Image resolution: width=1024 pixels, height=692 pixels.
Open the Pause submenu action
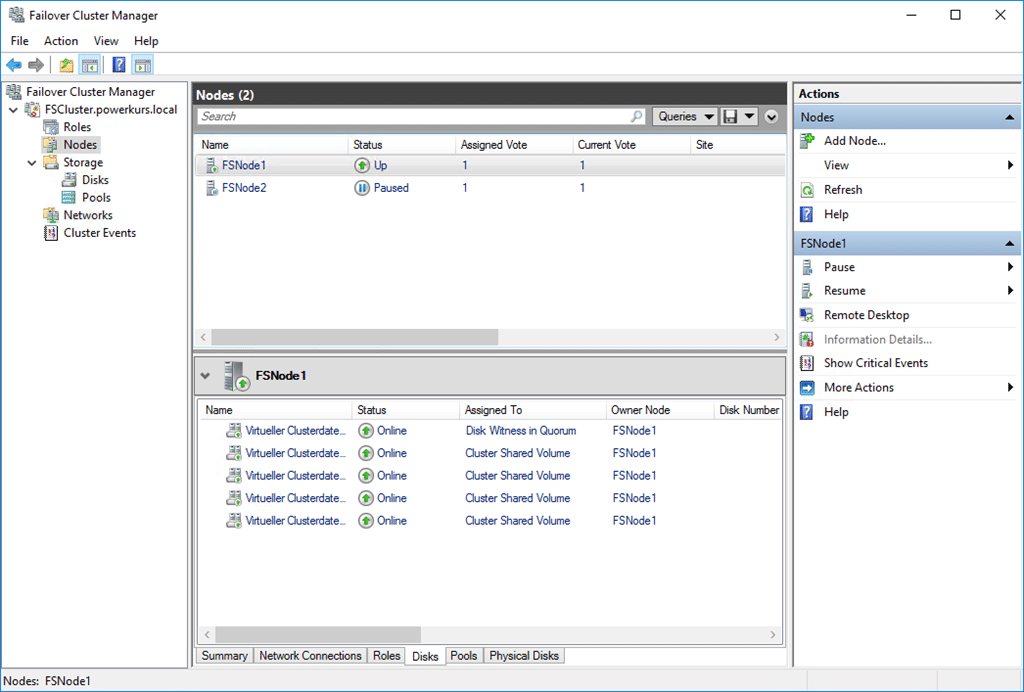(x=907, y=267)
